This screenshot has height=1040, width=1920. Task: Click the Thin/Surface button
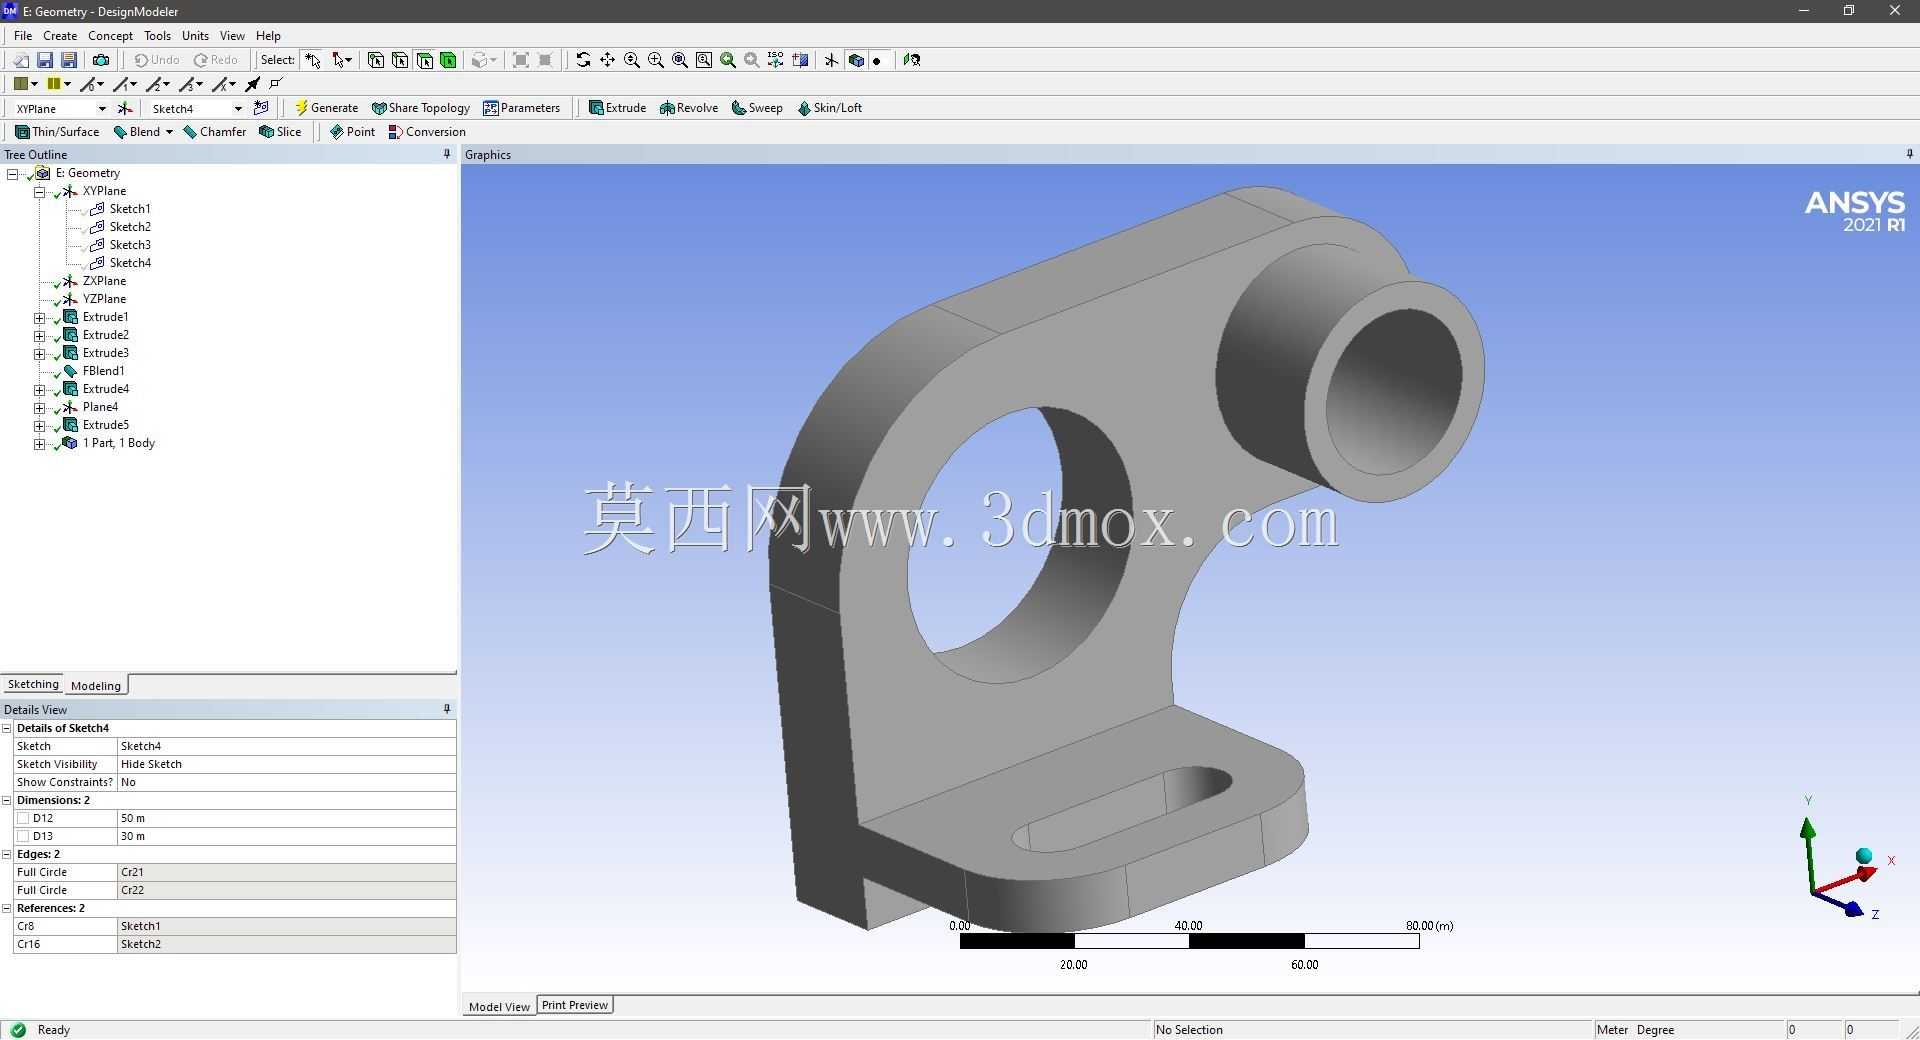click(57, 132)
